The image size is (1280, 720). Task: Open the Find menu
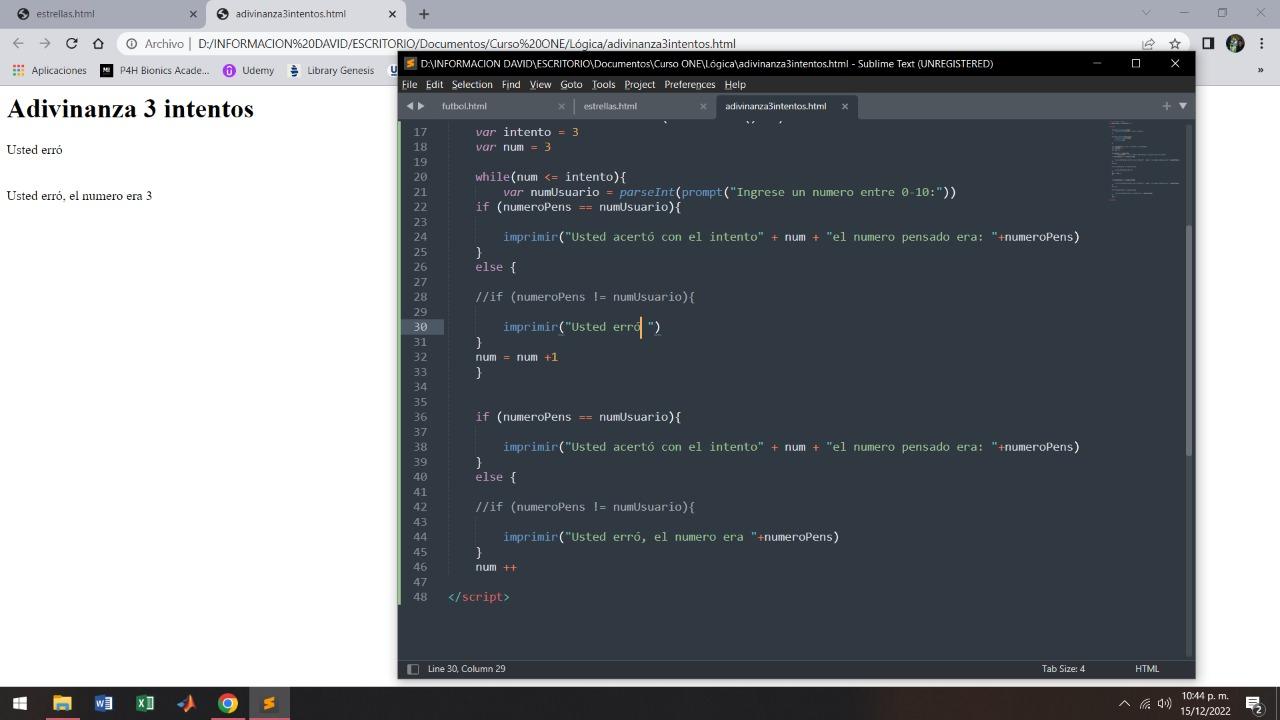511,84
